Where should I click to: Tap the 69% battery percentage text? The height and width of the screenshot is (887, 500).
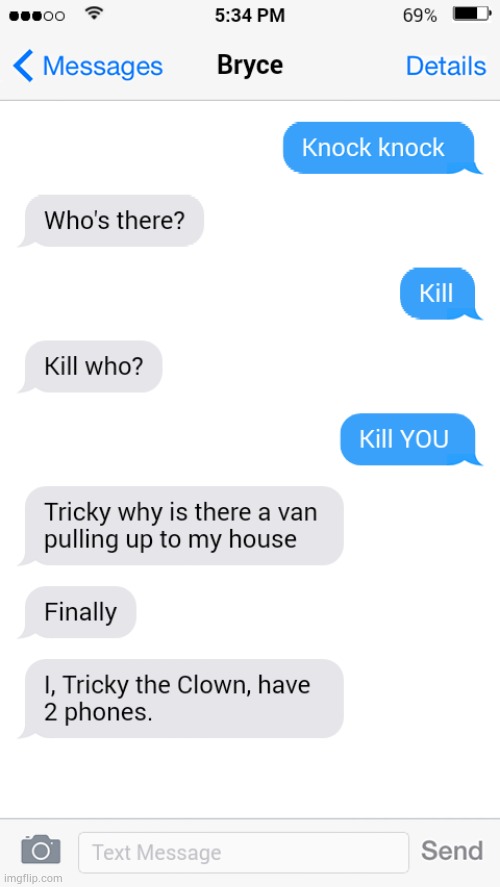click(x=420, y=16)
